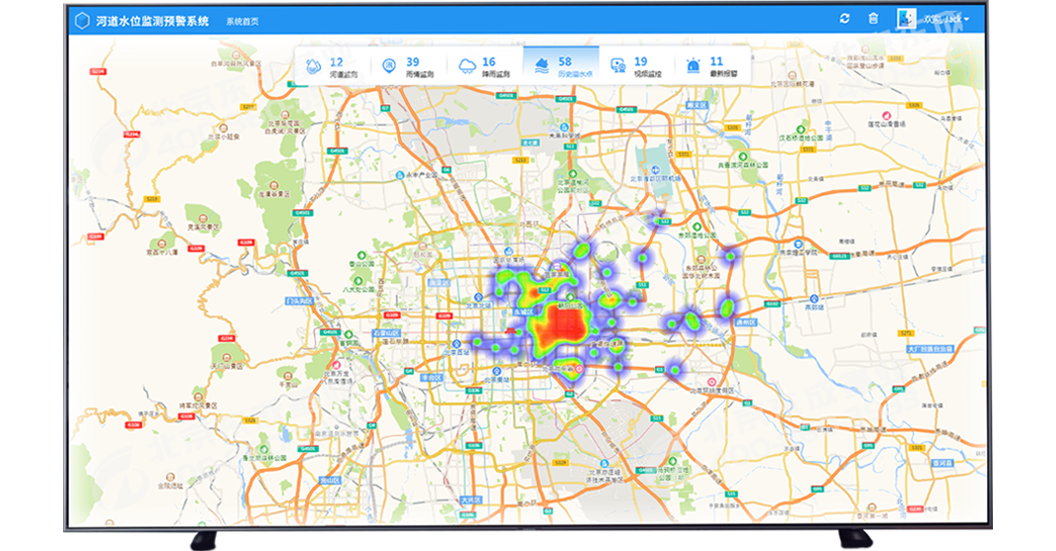Image resolution: width=1056 pixels, height=551 pixels.
Task: Select the 最新报警 tab label
Action: [x=722, y=74]
